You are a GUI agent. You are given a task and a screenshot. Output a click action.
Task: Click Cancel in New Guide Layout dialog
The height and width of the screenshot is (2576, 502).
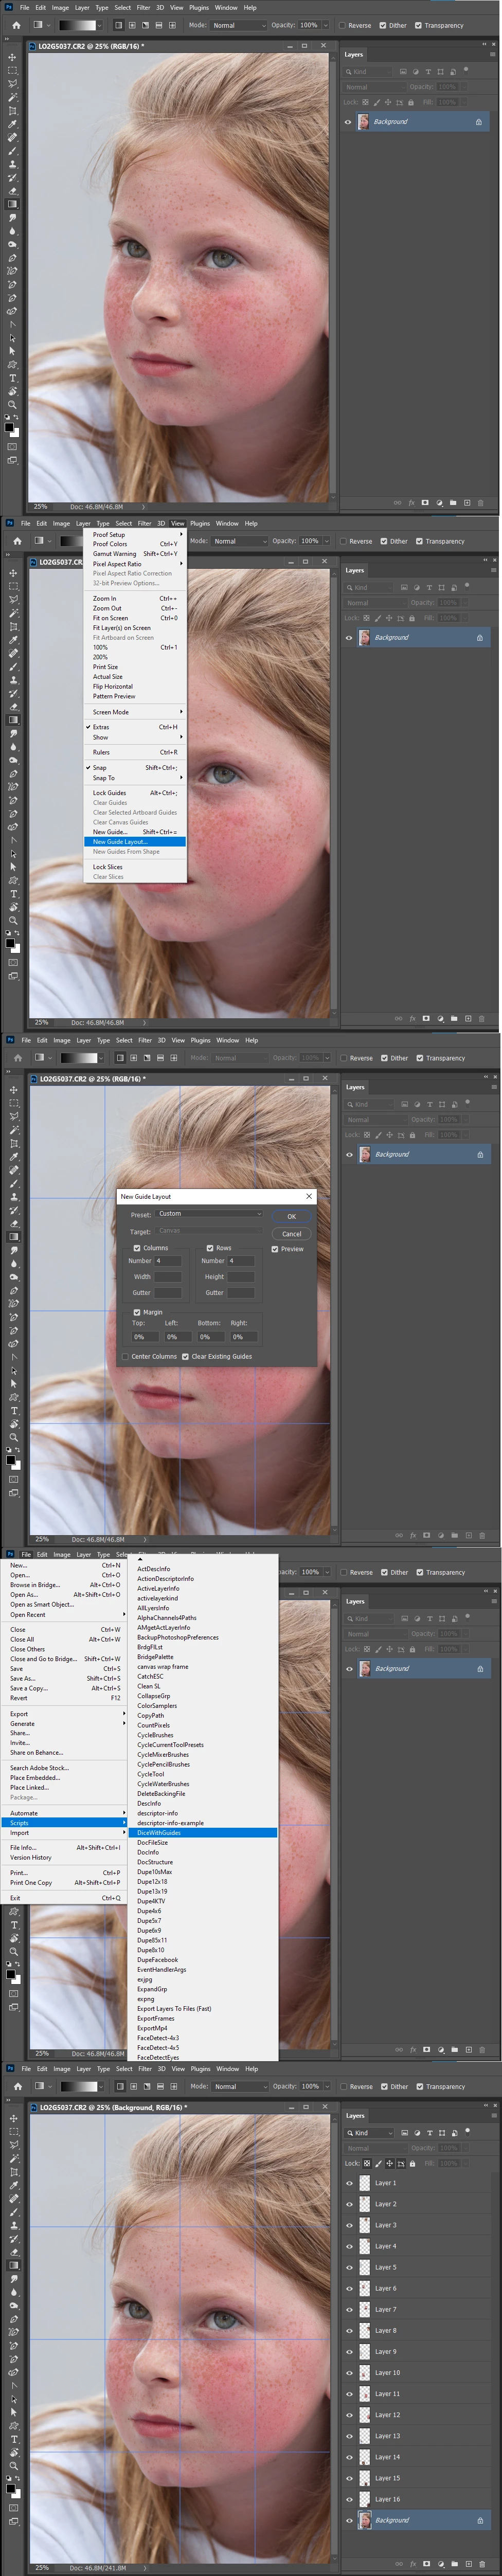291,1234
